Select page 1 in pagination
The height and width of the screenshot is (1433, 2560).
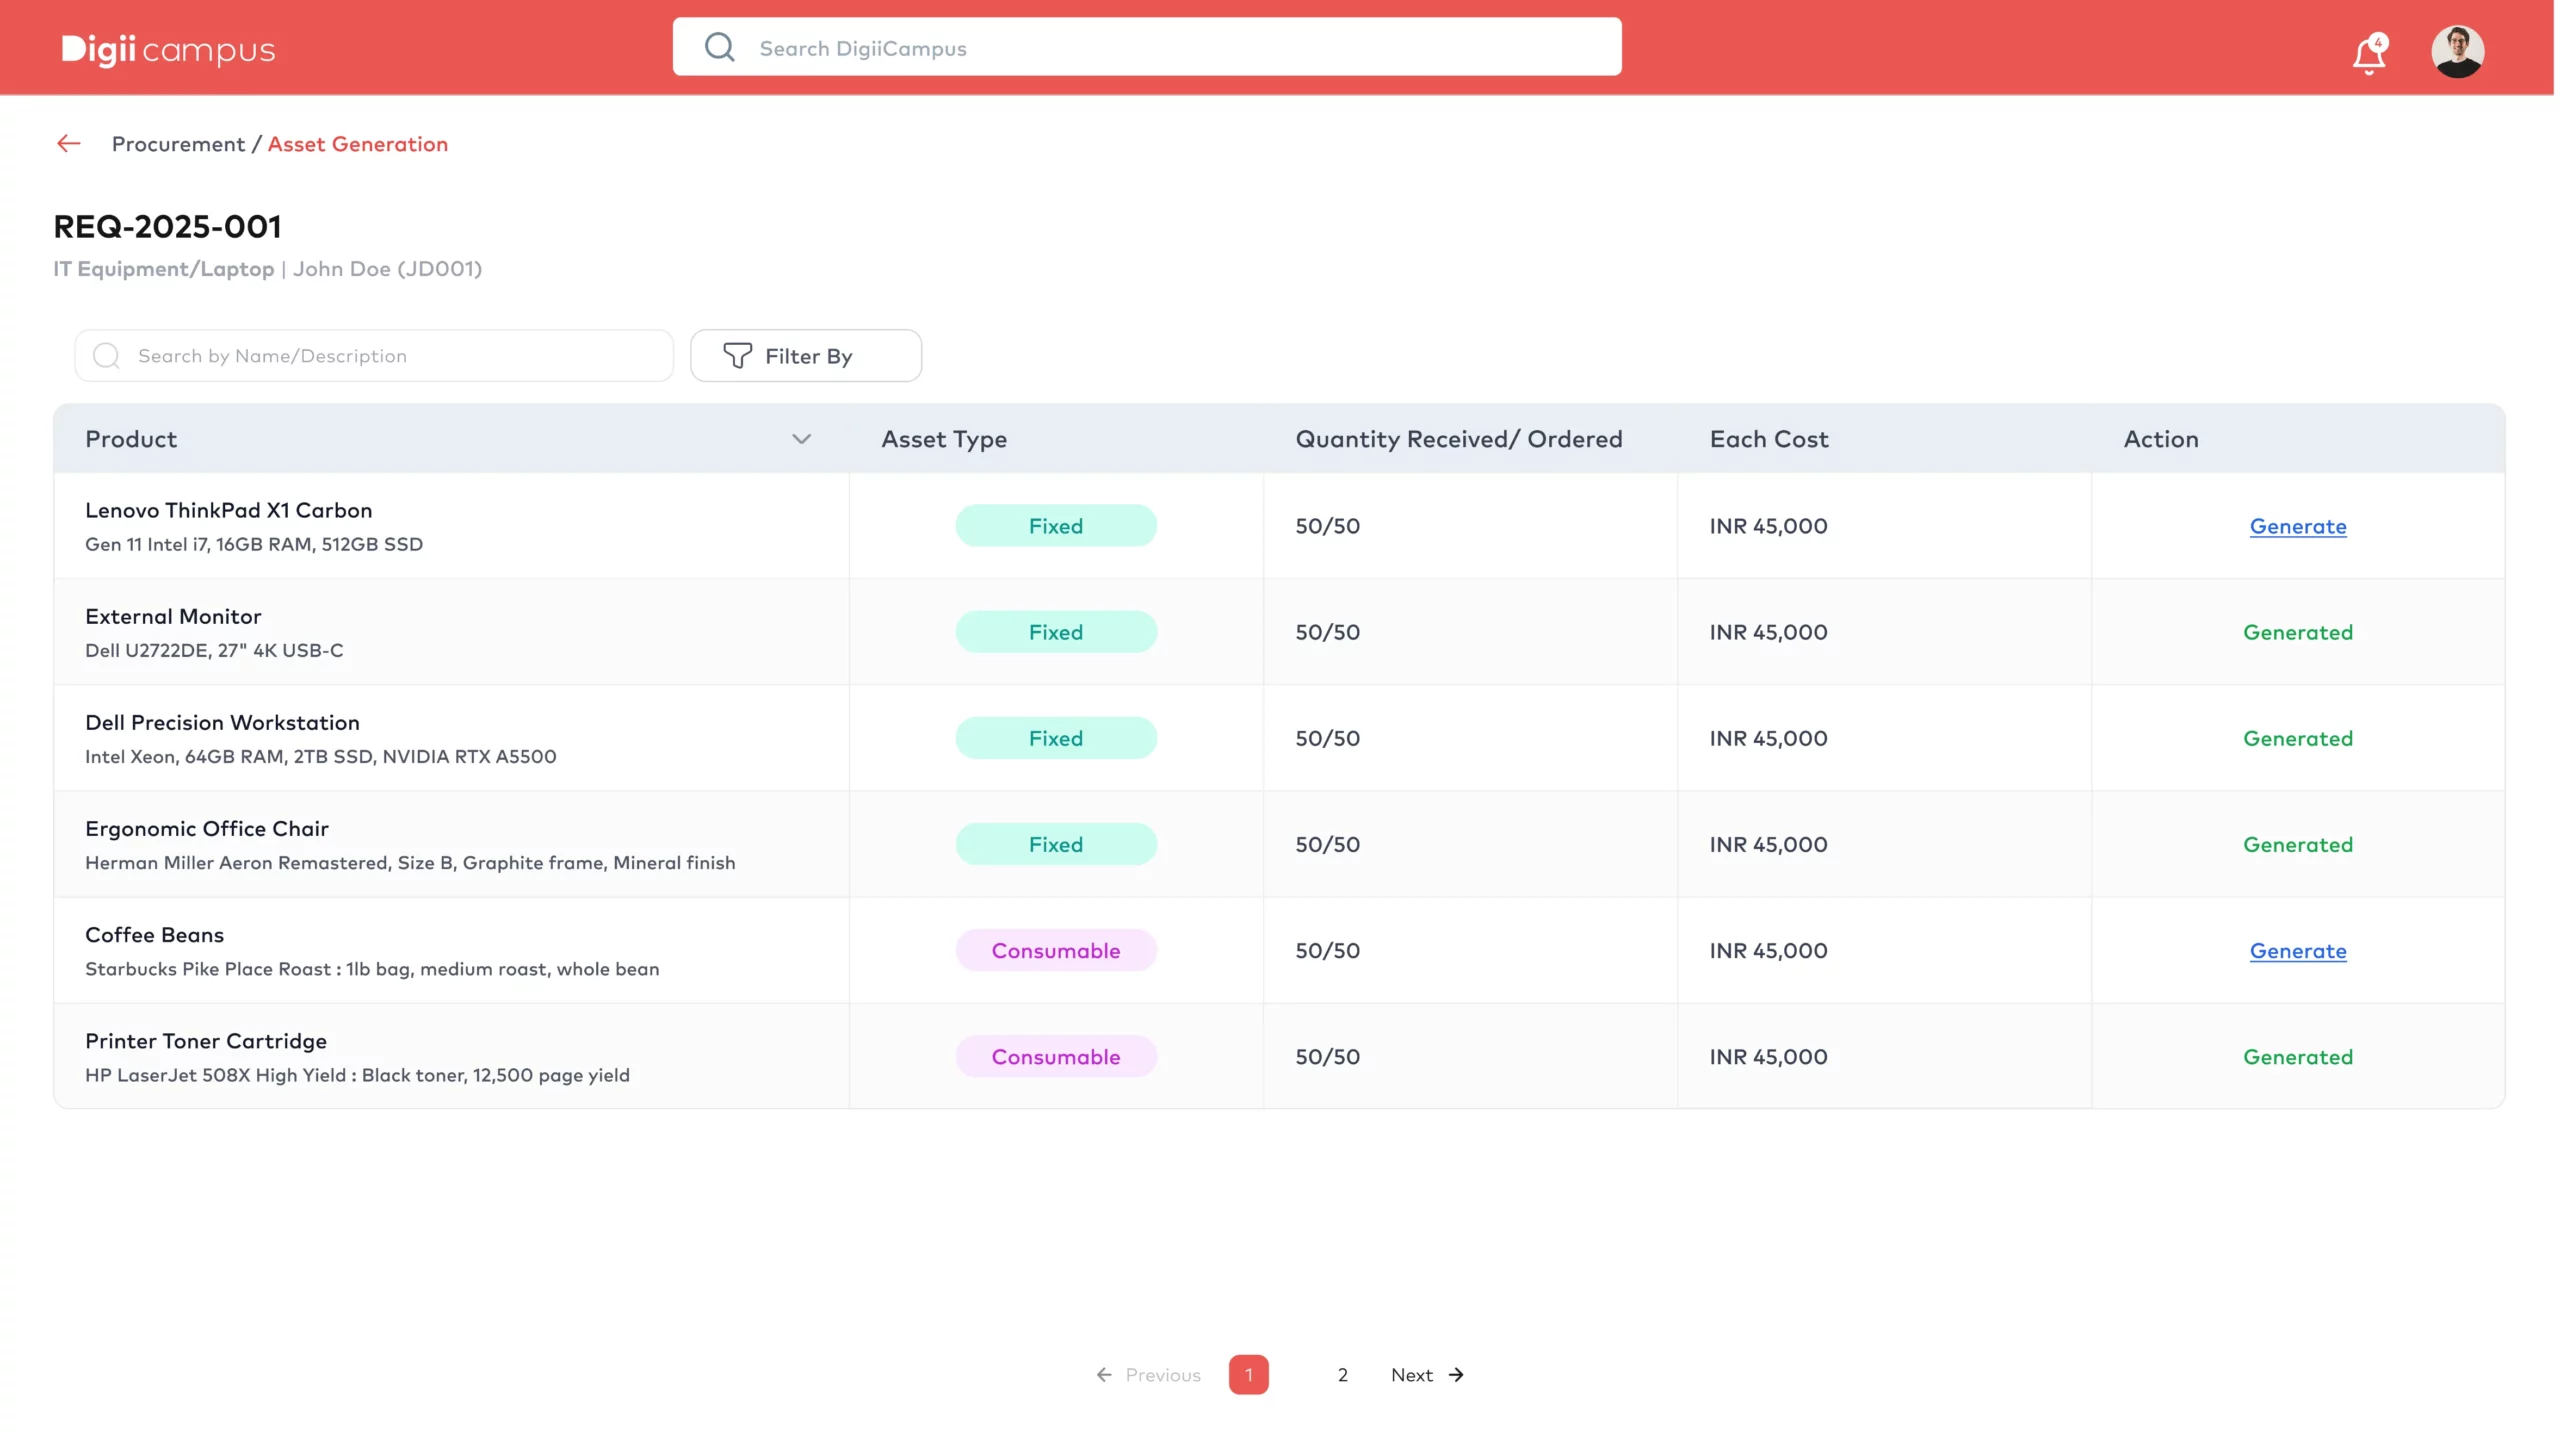[1251, 1377]
